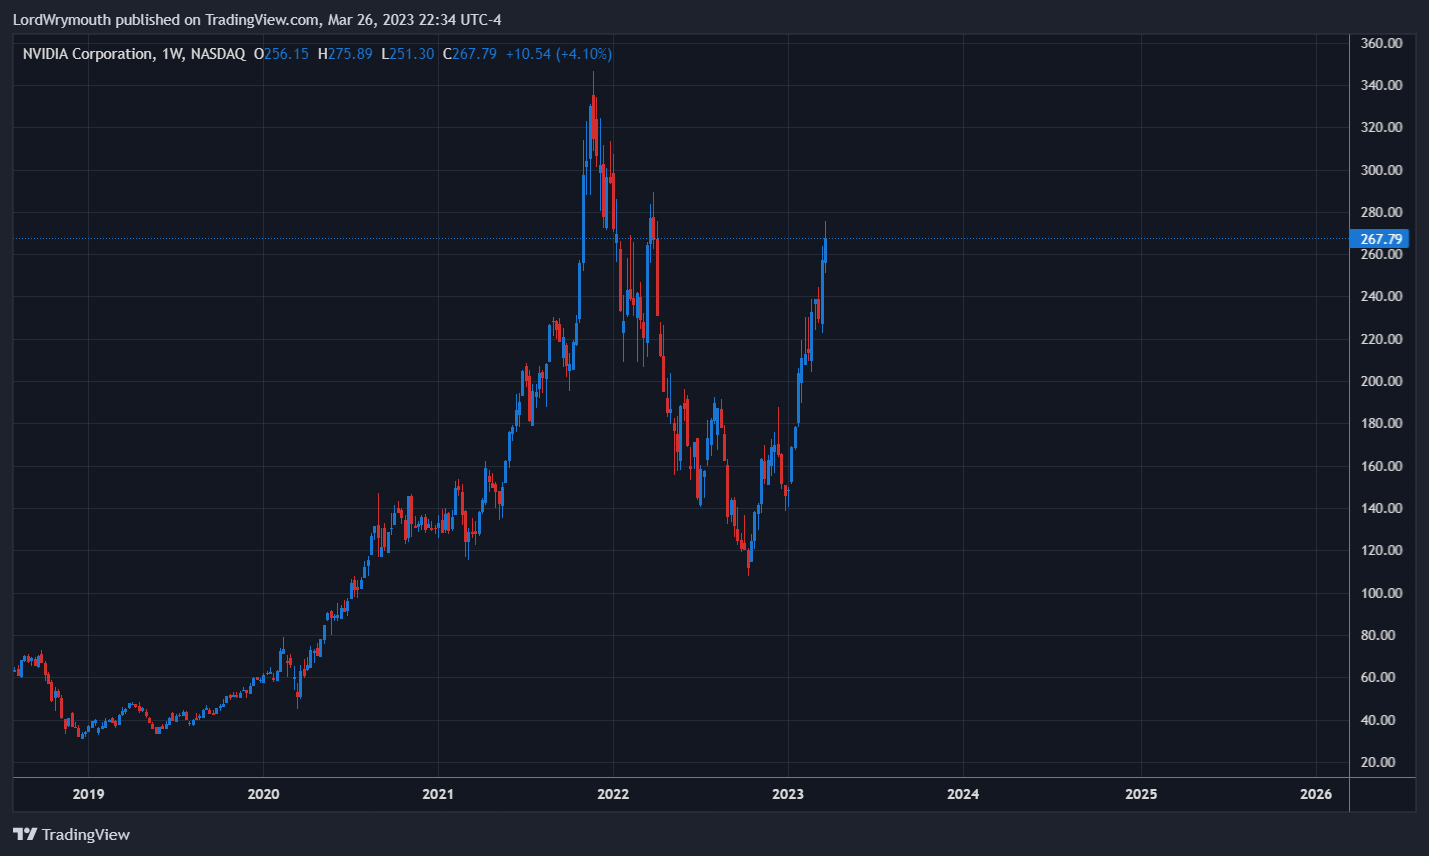Click the low value 251.30
The image size is (1429, 856).
coord(411,54)
